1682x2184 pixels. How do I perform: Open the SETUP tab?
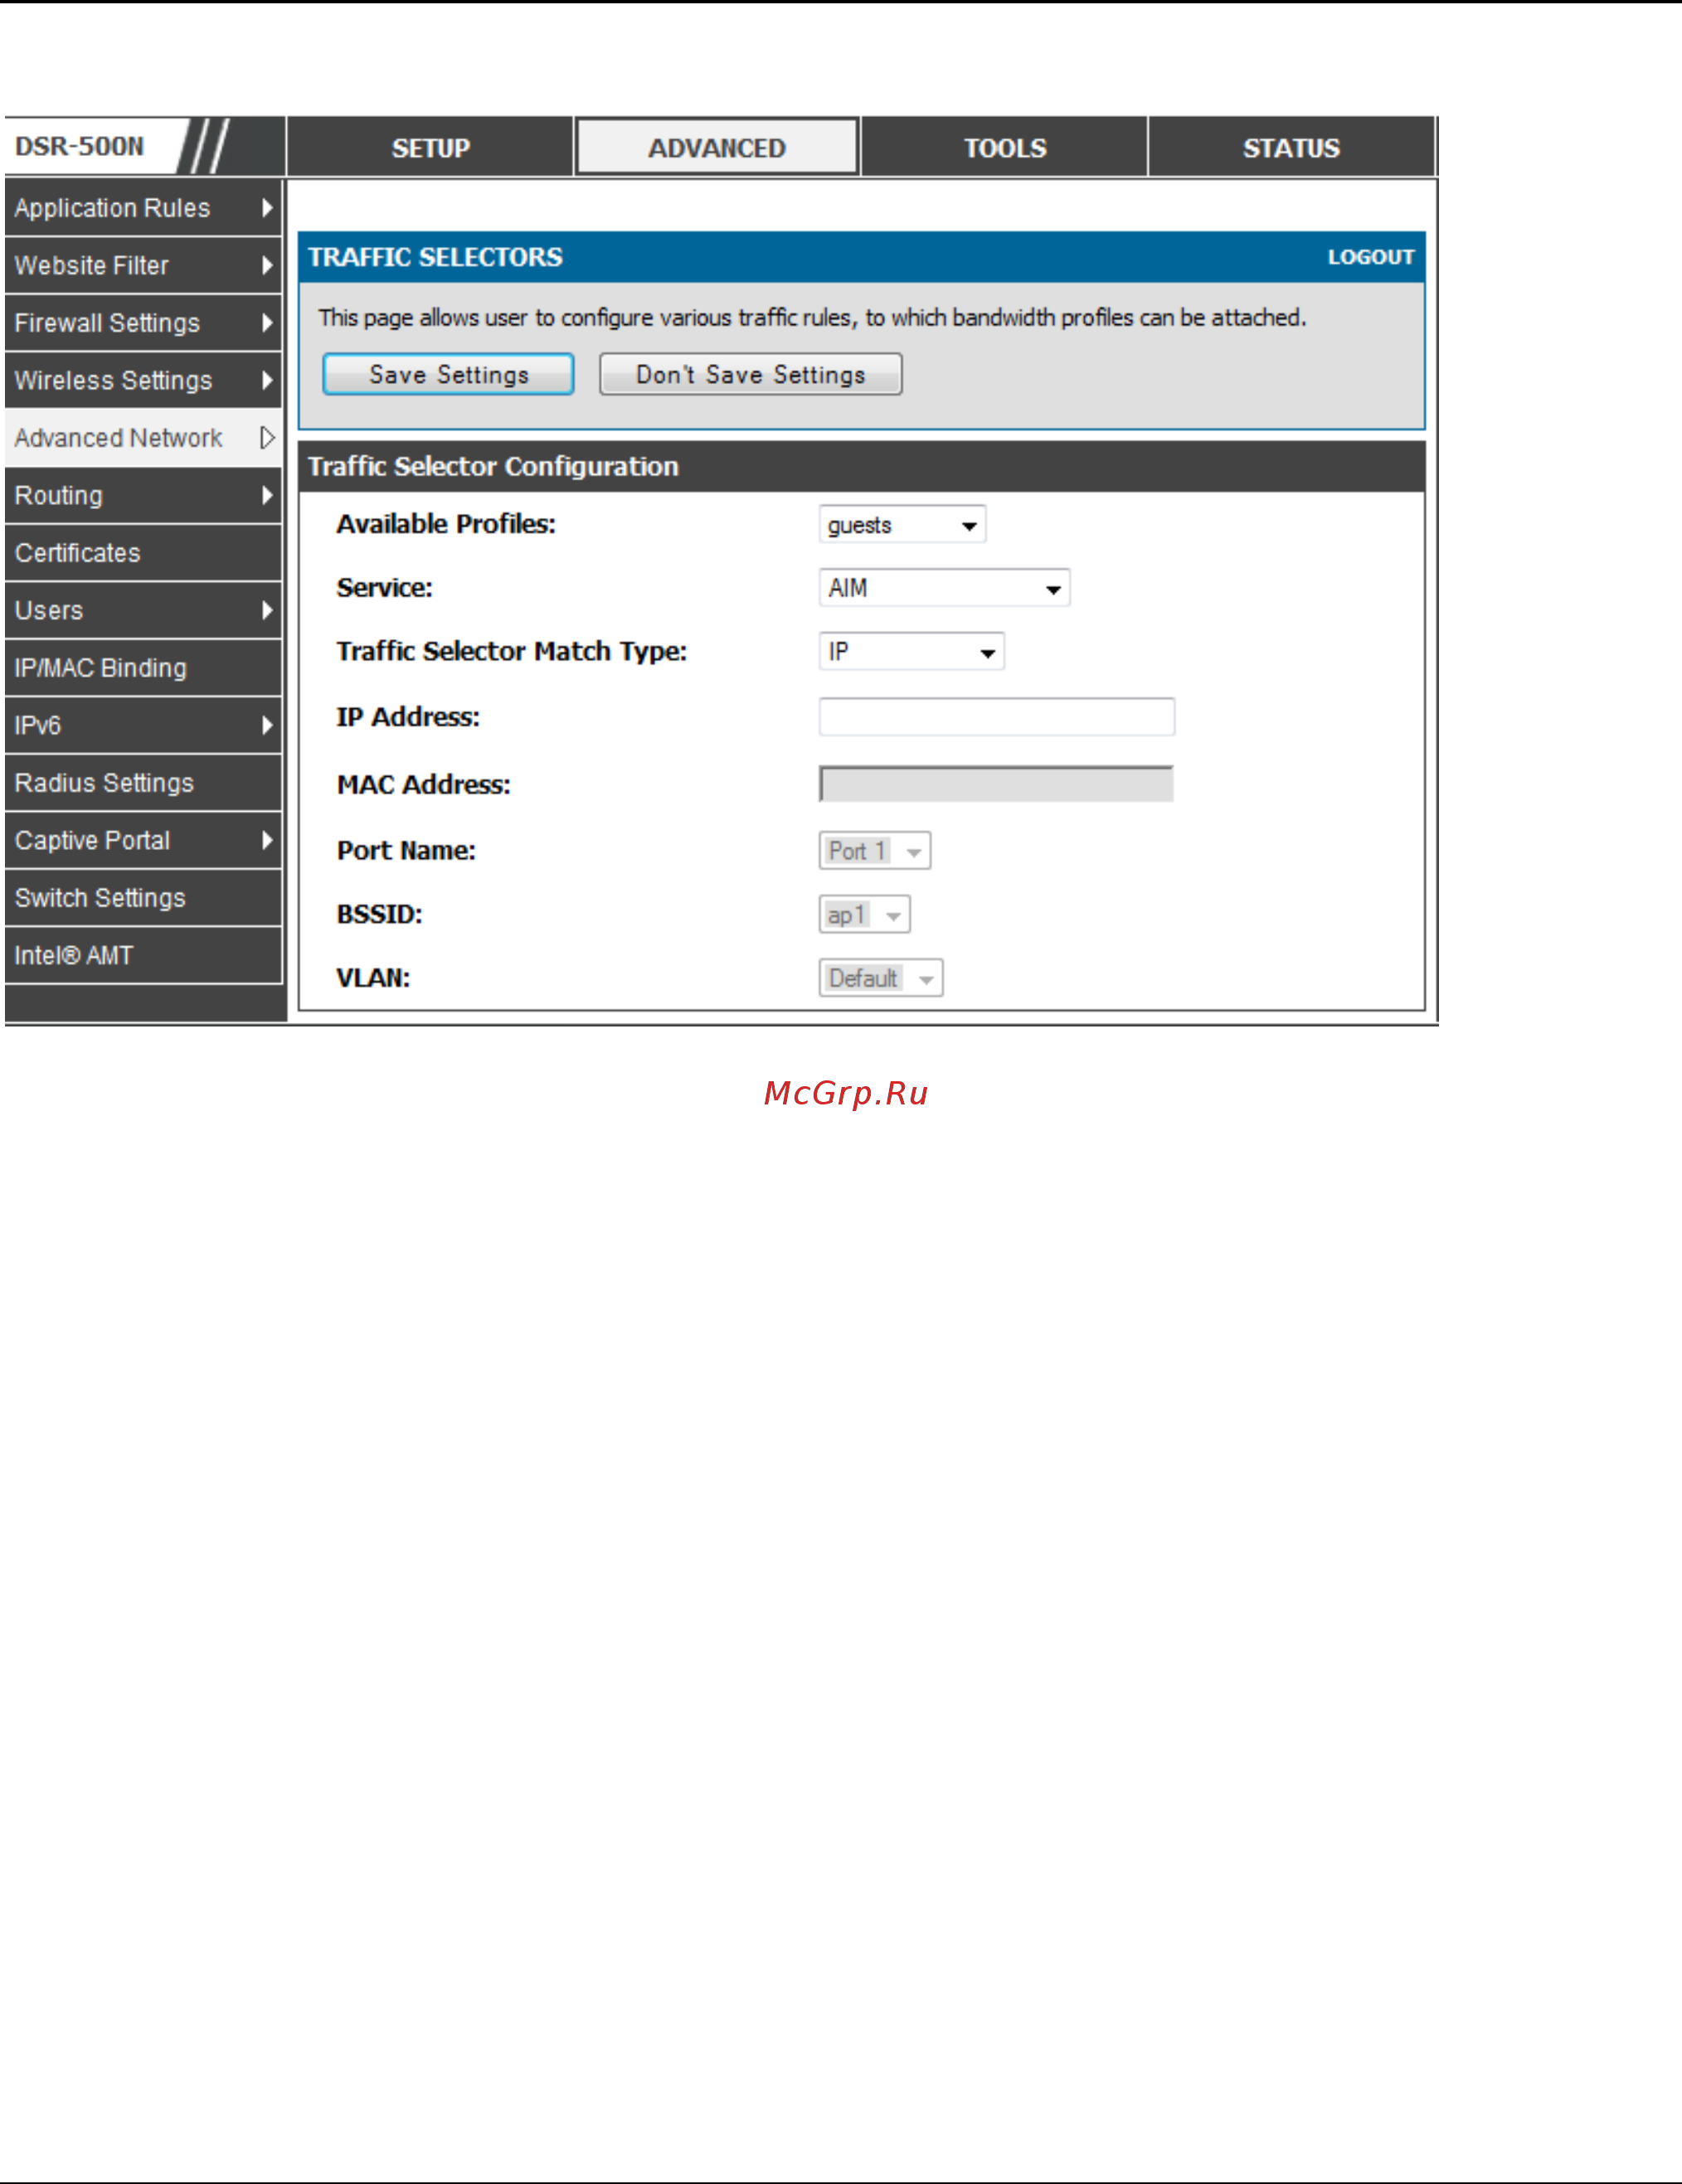pos(430,148)
